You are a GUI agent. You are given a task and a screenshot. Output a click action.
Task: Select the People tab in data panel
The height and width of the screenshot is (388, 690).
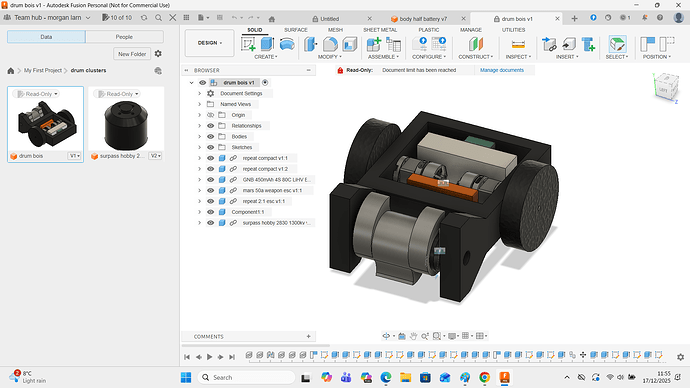[125, 37]
